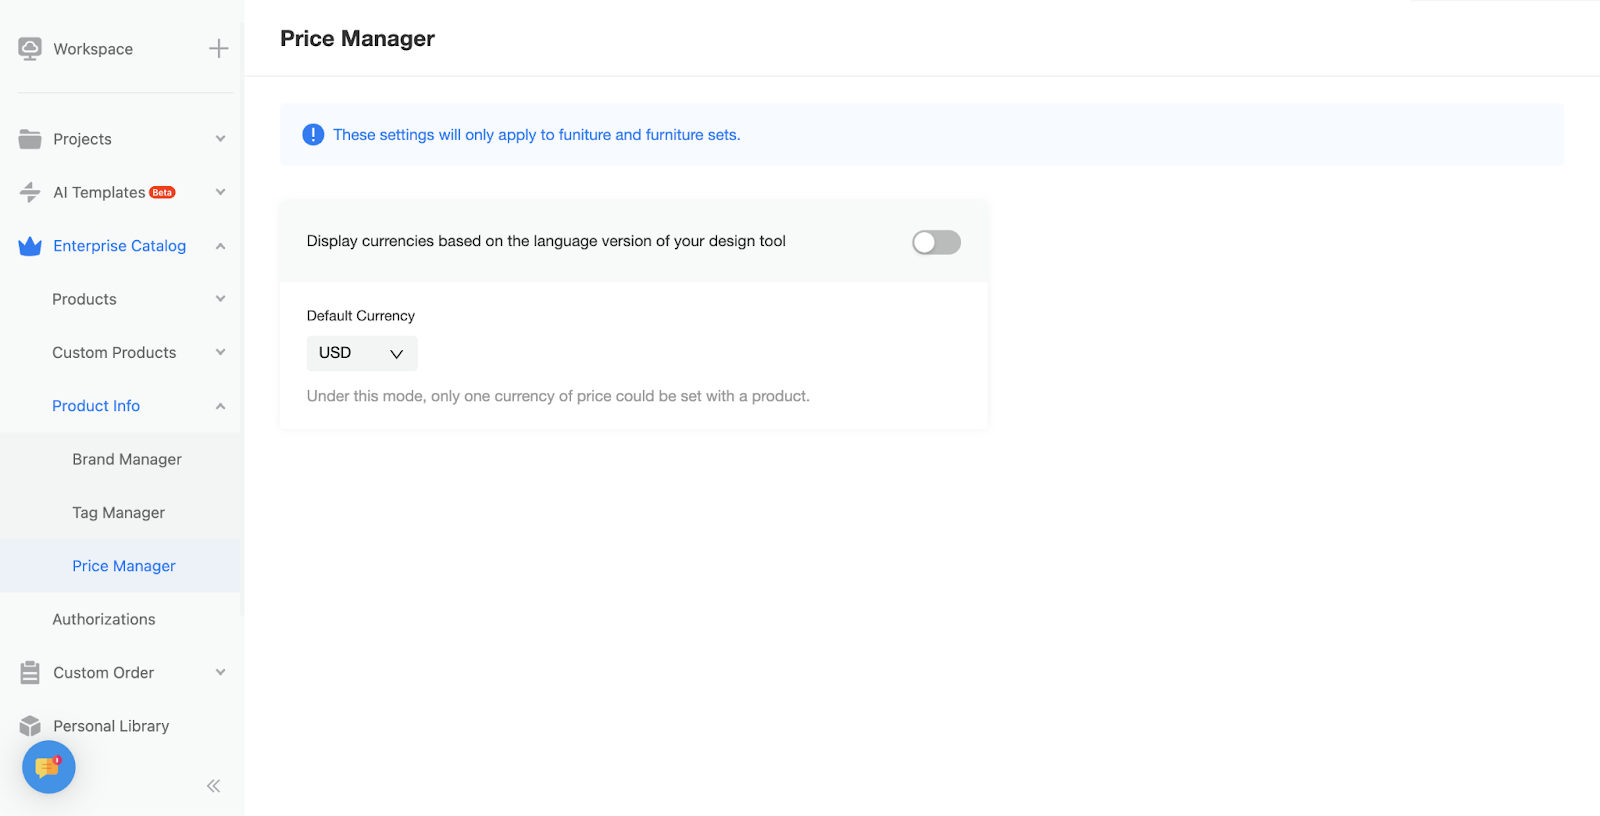Open Brand Manager page
The height and width of the screenshot is (816, 1600).
coord(127,459)
